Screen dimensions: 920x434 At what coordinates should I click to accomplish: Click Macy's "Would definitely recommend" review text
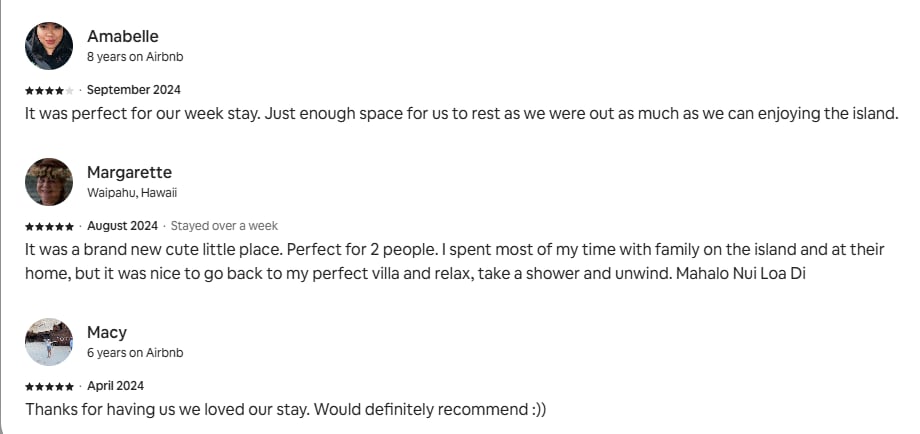coord(286,409)
